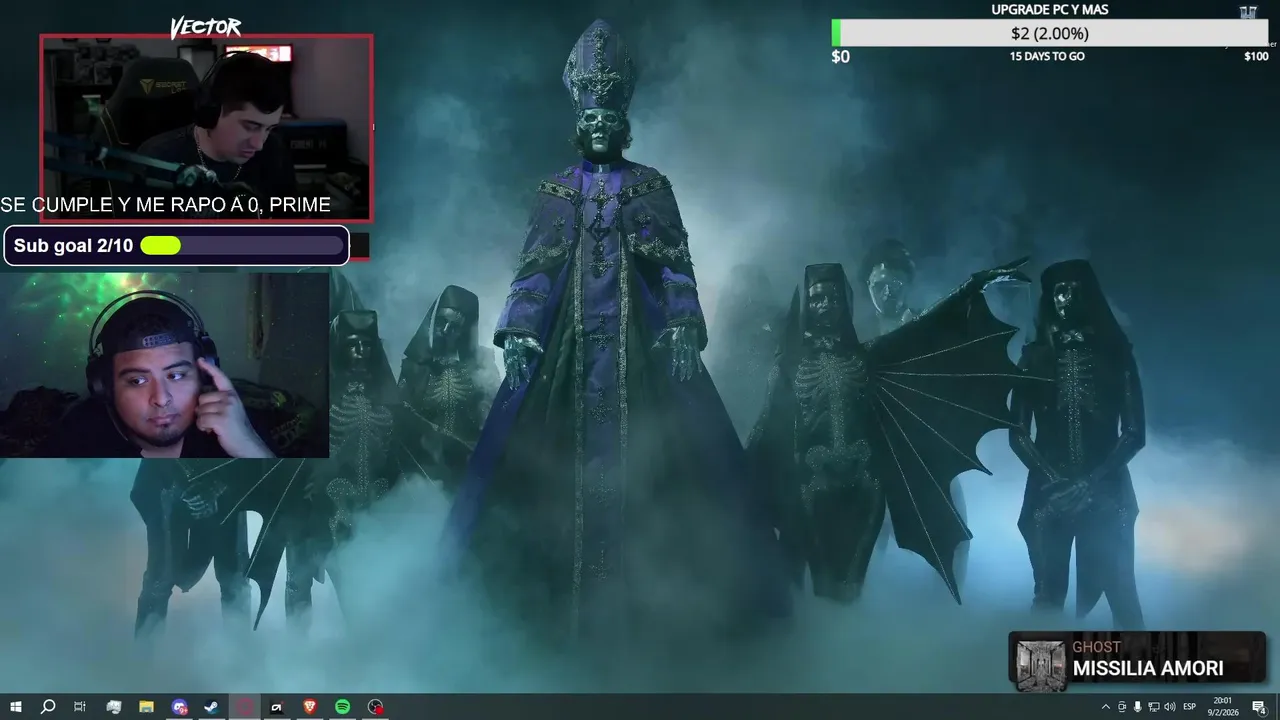Image resolution: width=1280 pixels, height=720 pixels.
Task: Open the network tray icon
Action: [x=1153, y=707]
